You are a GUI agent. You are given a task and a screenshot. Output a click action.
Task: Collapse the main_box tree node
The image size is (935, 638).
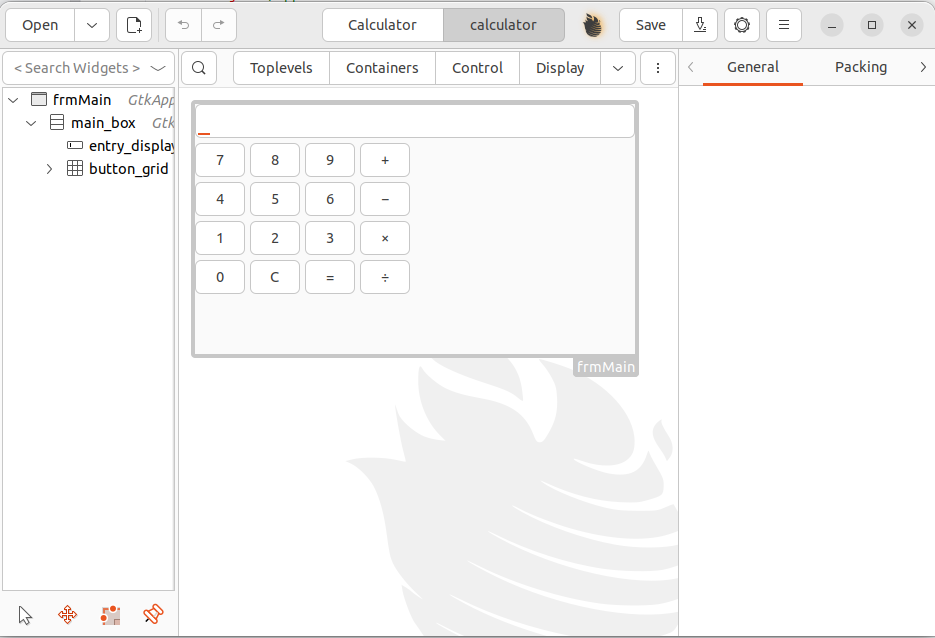[x=32, y=123]
